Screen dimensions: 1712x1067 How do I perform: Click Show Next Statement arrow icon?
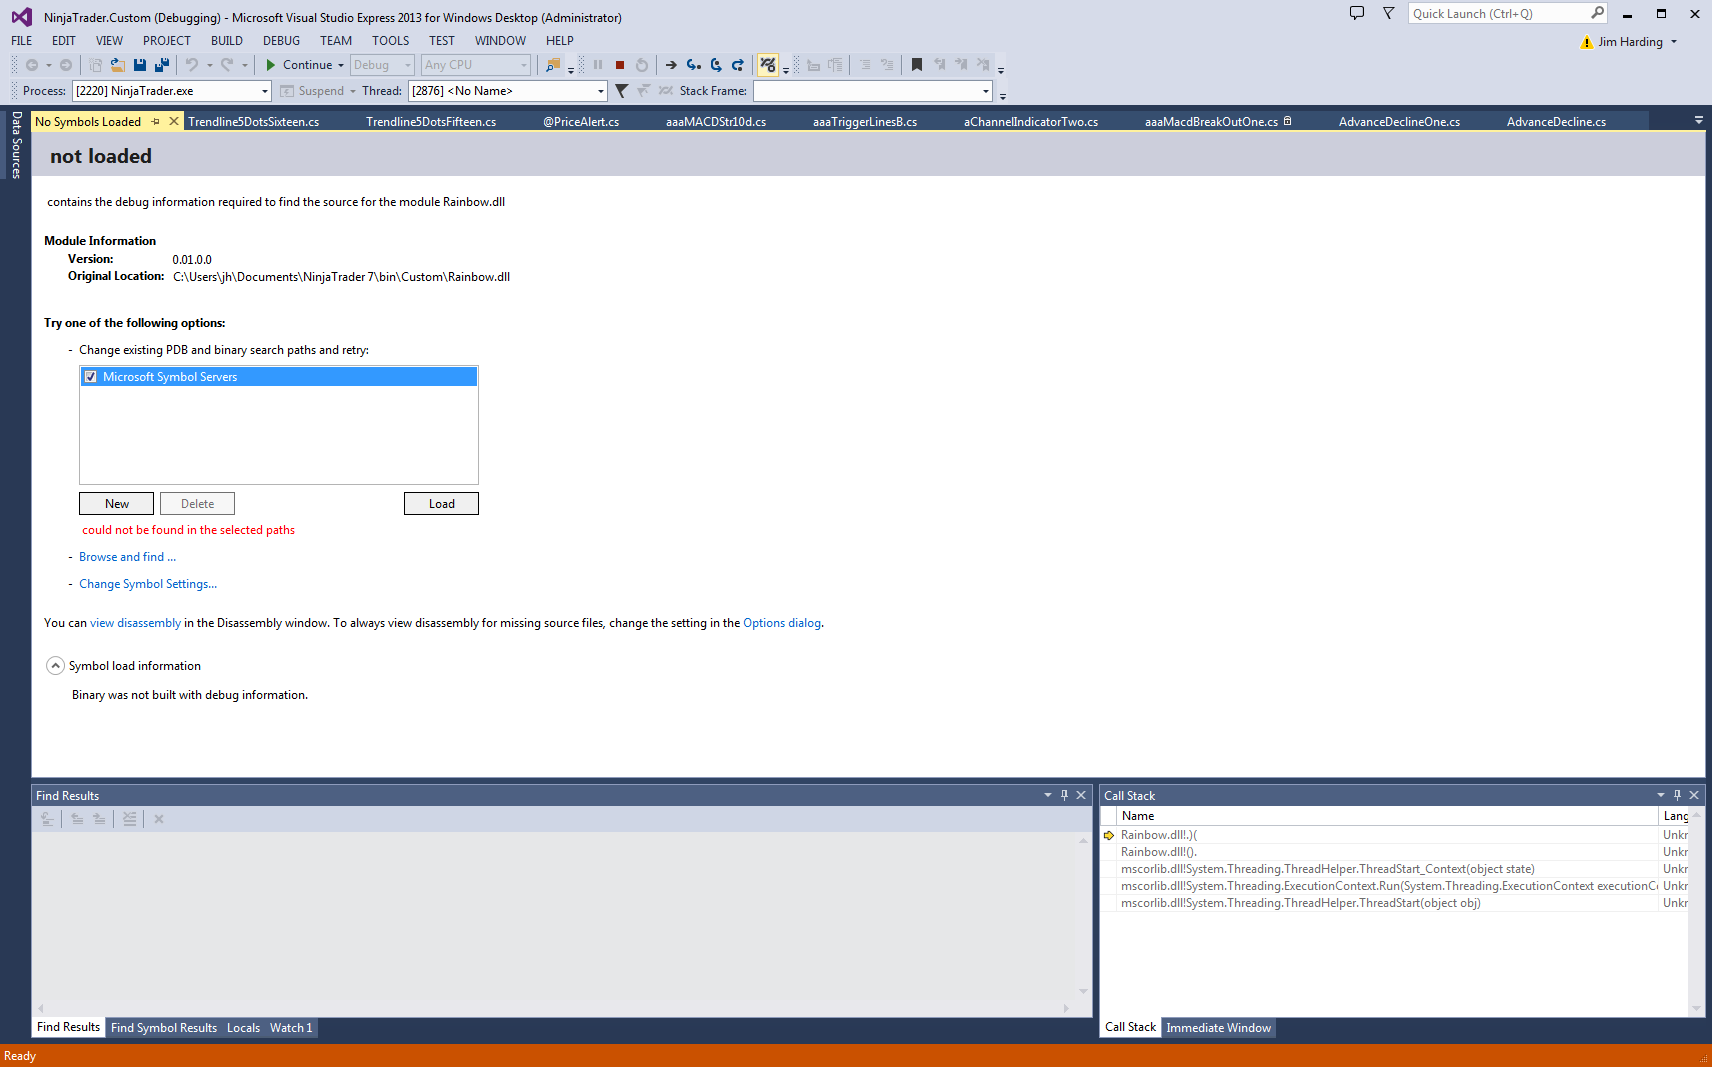671,65
